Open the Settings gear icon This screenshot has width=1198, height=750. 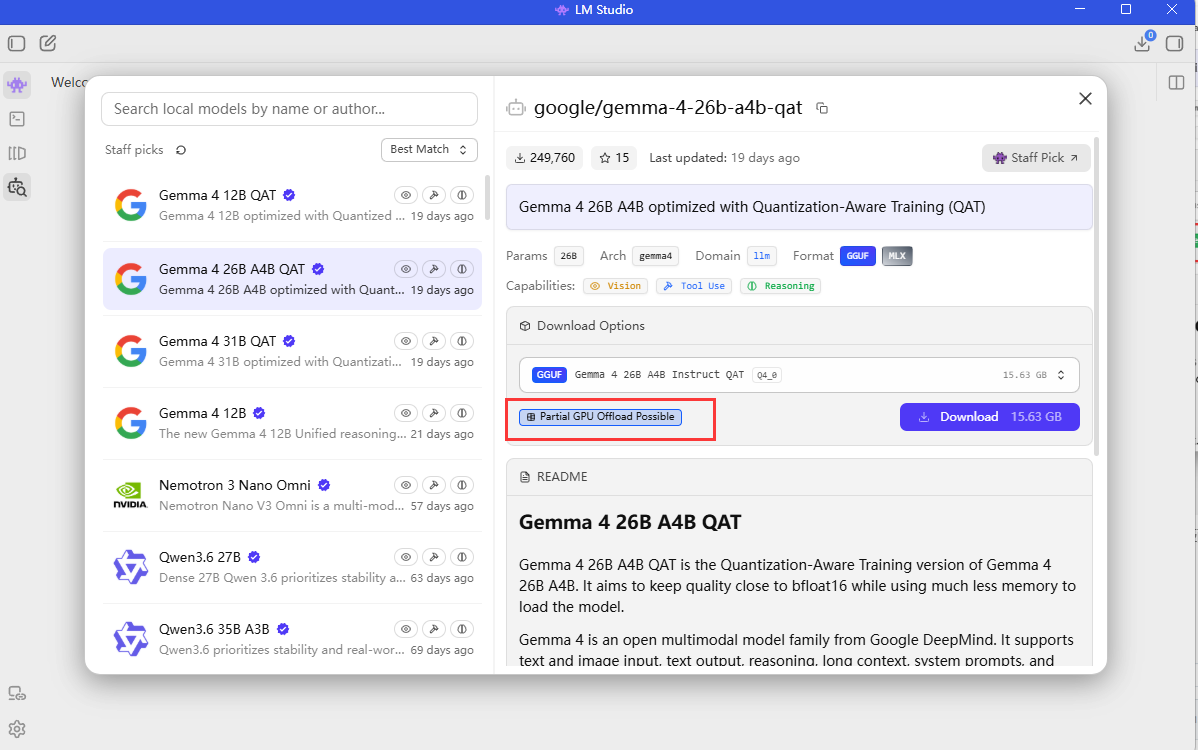[x=17, y=729]
